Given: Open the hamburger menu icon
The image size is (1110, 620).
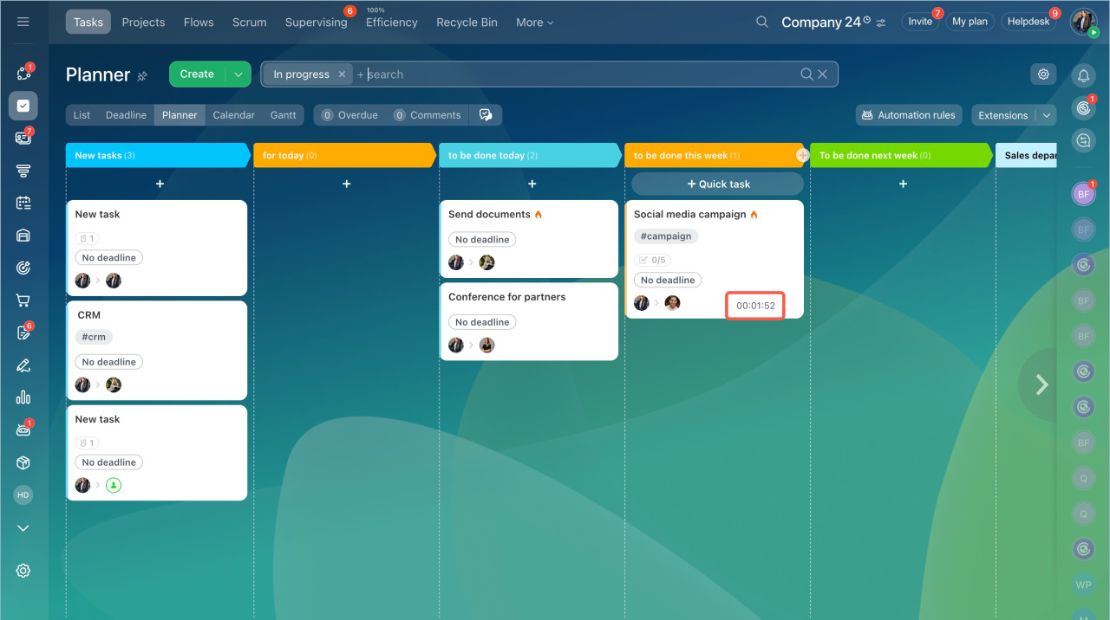Looking at the screenshot, I should click(23, 22).
